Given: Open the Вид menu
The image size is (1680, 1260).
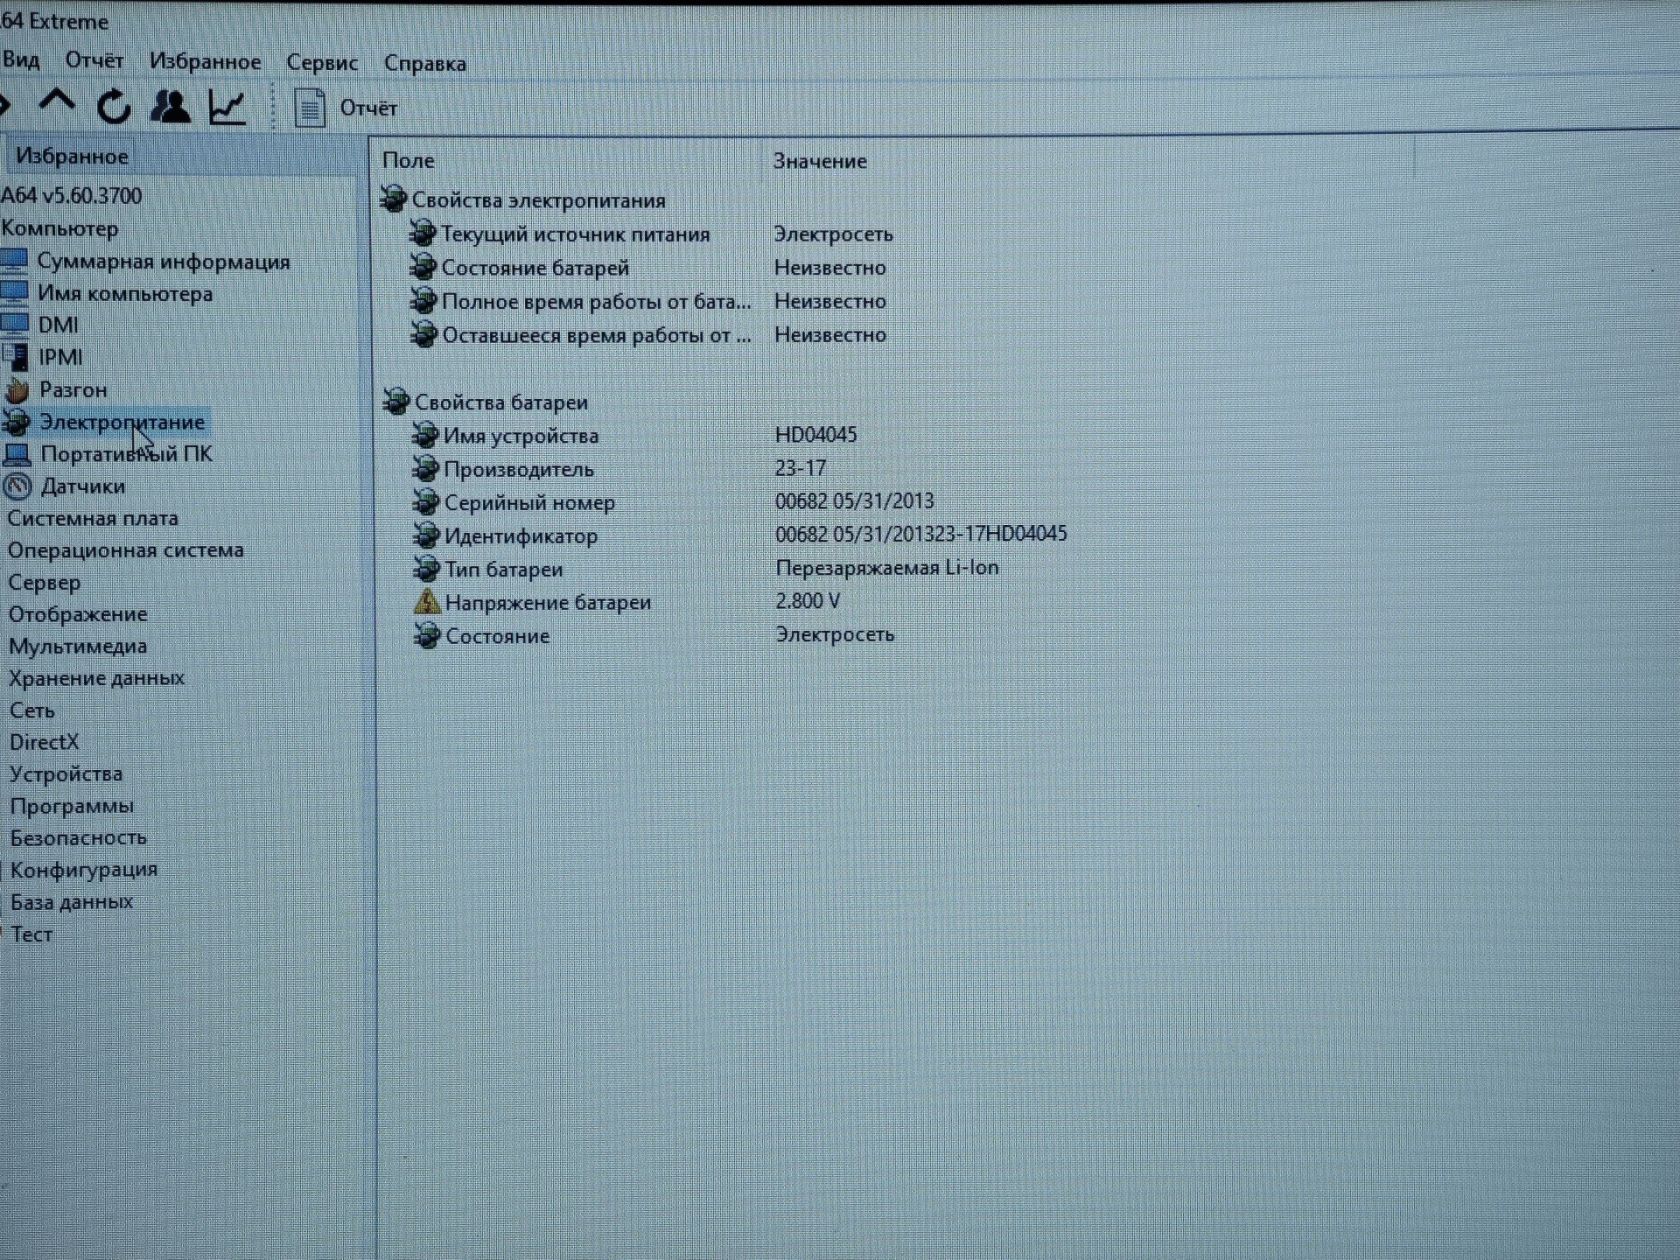Looking at the screenshot, I should point(21,60).
